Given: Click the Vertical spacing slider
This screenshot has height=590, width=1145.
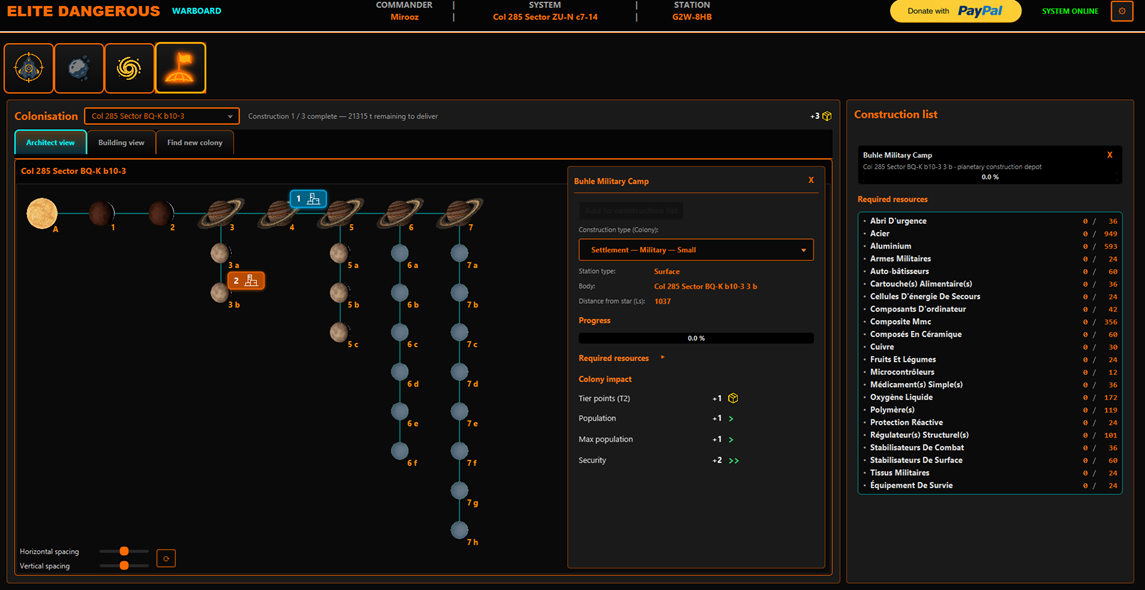Looking at the screenshot, I should (x=124, y=565).
